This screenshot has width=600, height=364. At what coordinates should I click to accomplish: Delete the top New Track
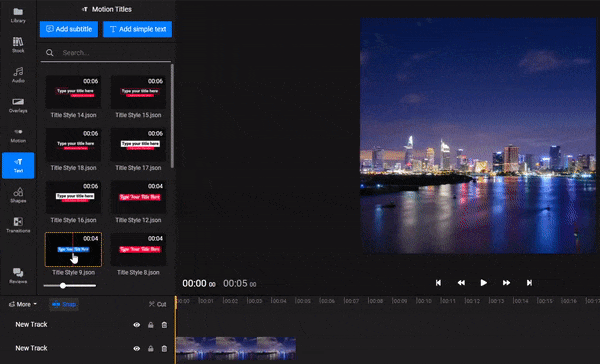point(164,325)
